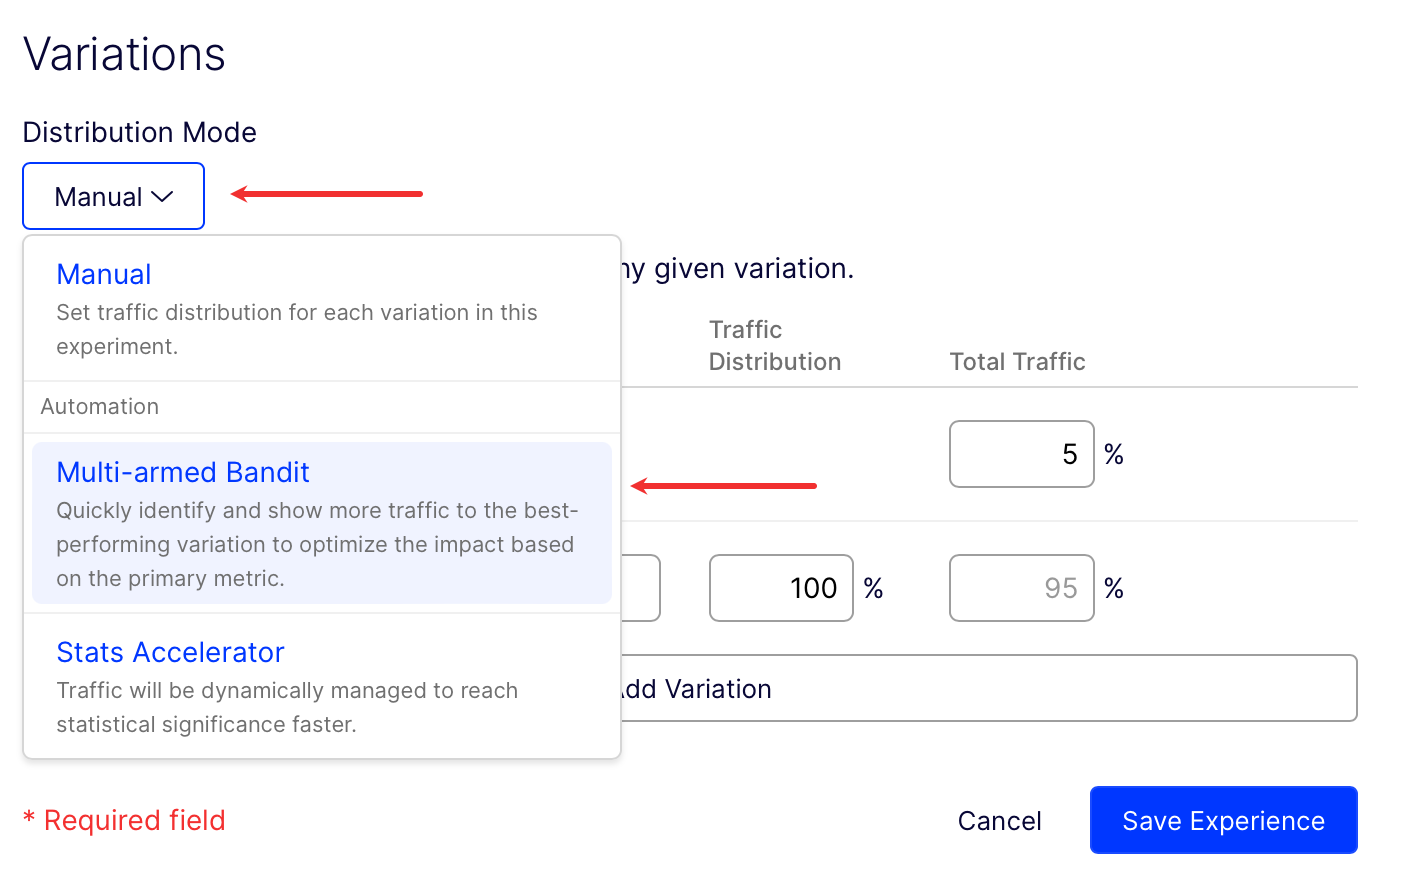Click the Multi-armed Bandit description text
1418x894 pixels.
(315, 545)
